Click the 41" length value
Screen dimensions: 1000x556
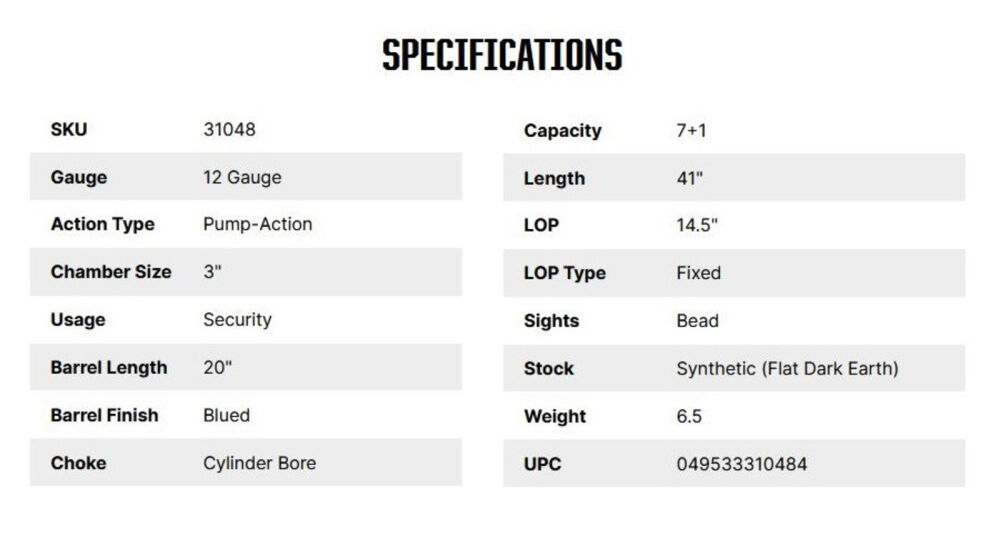click(x=689, y=178)
